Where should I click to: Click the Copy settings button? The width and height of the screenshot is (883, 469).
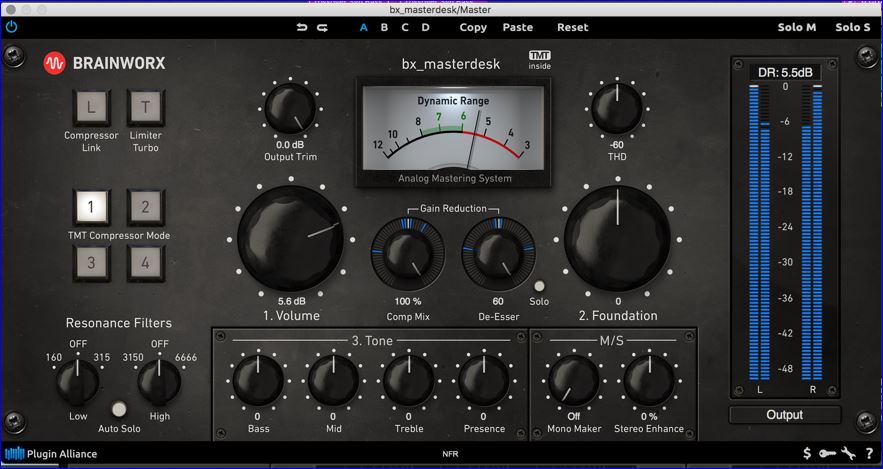(x=473, y=27)
